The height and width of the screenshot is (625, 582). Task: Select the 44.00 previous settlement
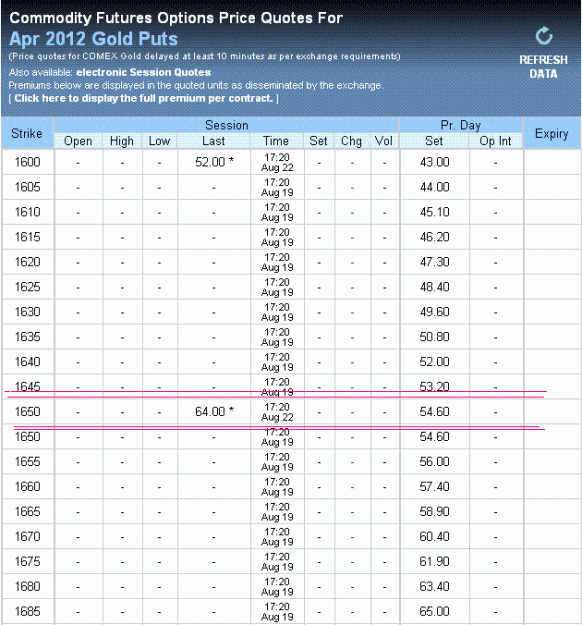click(435, 187)
